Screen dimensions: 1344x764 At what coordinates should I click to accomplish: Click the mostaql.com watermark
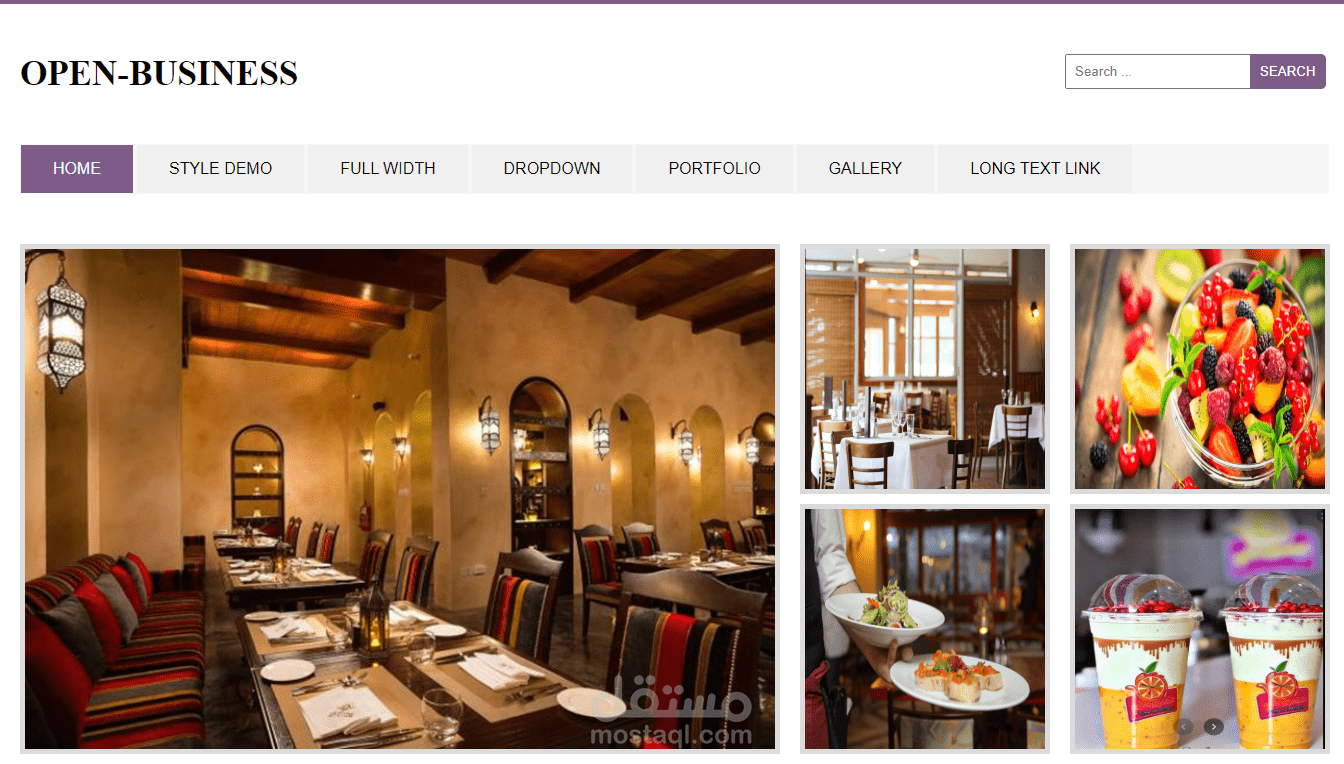point(671,712)
